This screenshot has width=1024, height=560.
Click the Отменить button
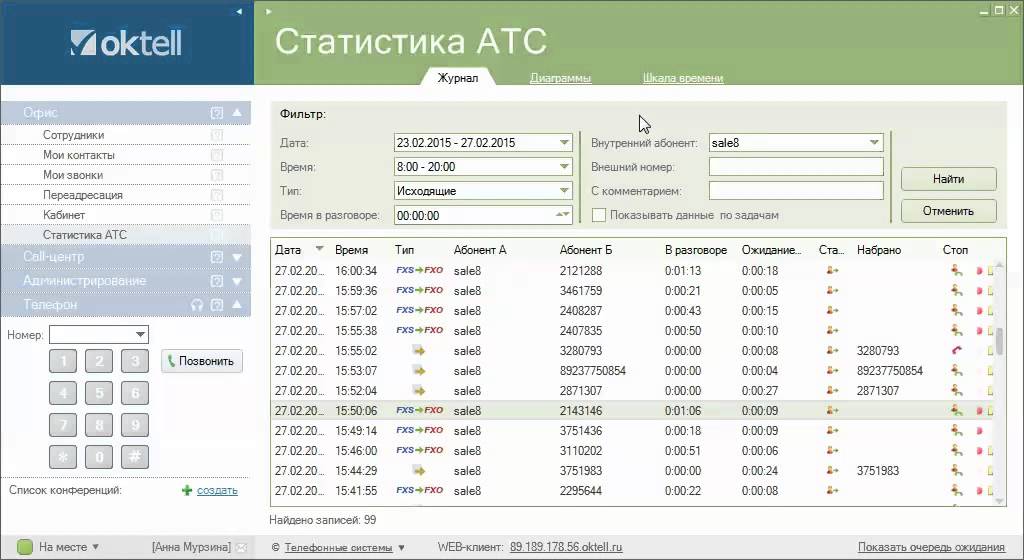(948, 211)
